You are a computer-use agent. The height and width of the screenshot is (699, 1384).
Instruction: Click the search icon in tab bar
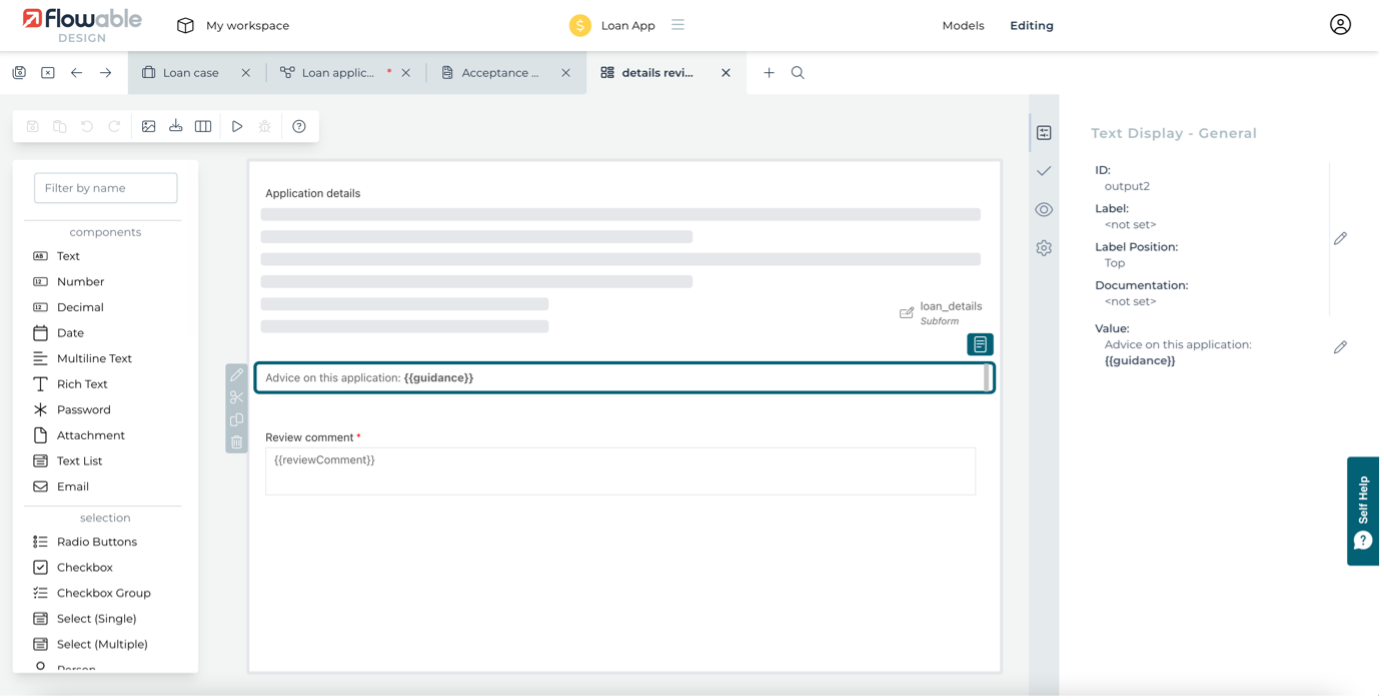[798, 73]
